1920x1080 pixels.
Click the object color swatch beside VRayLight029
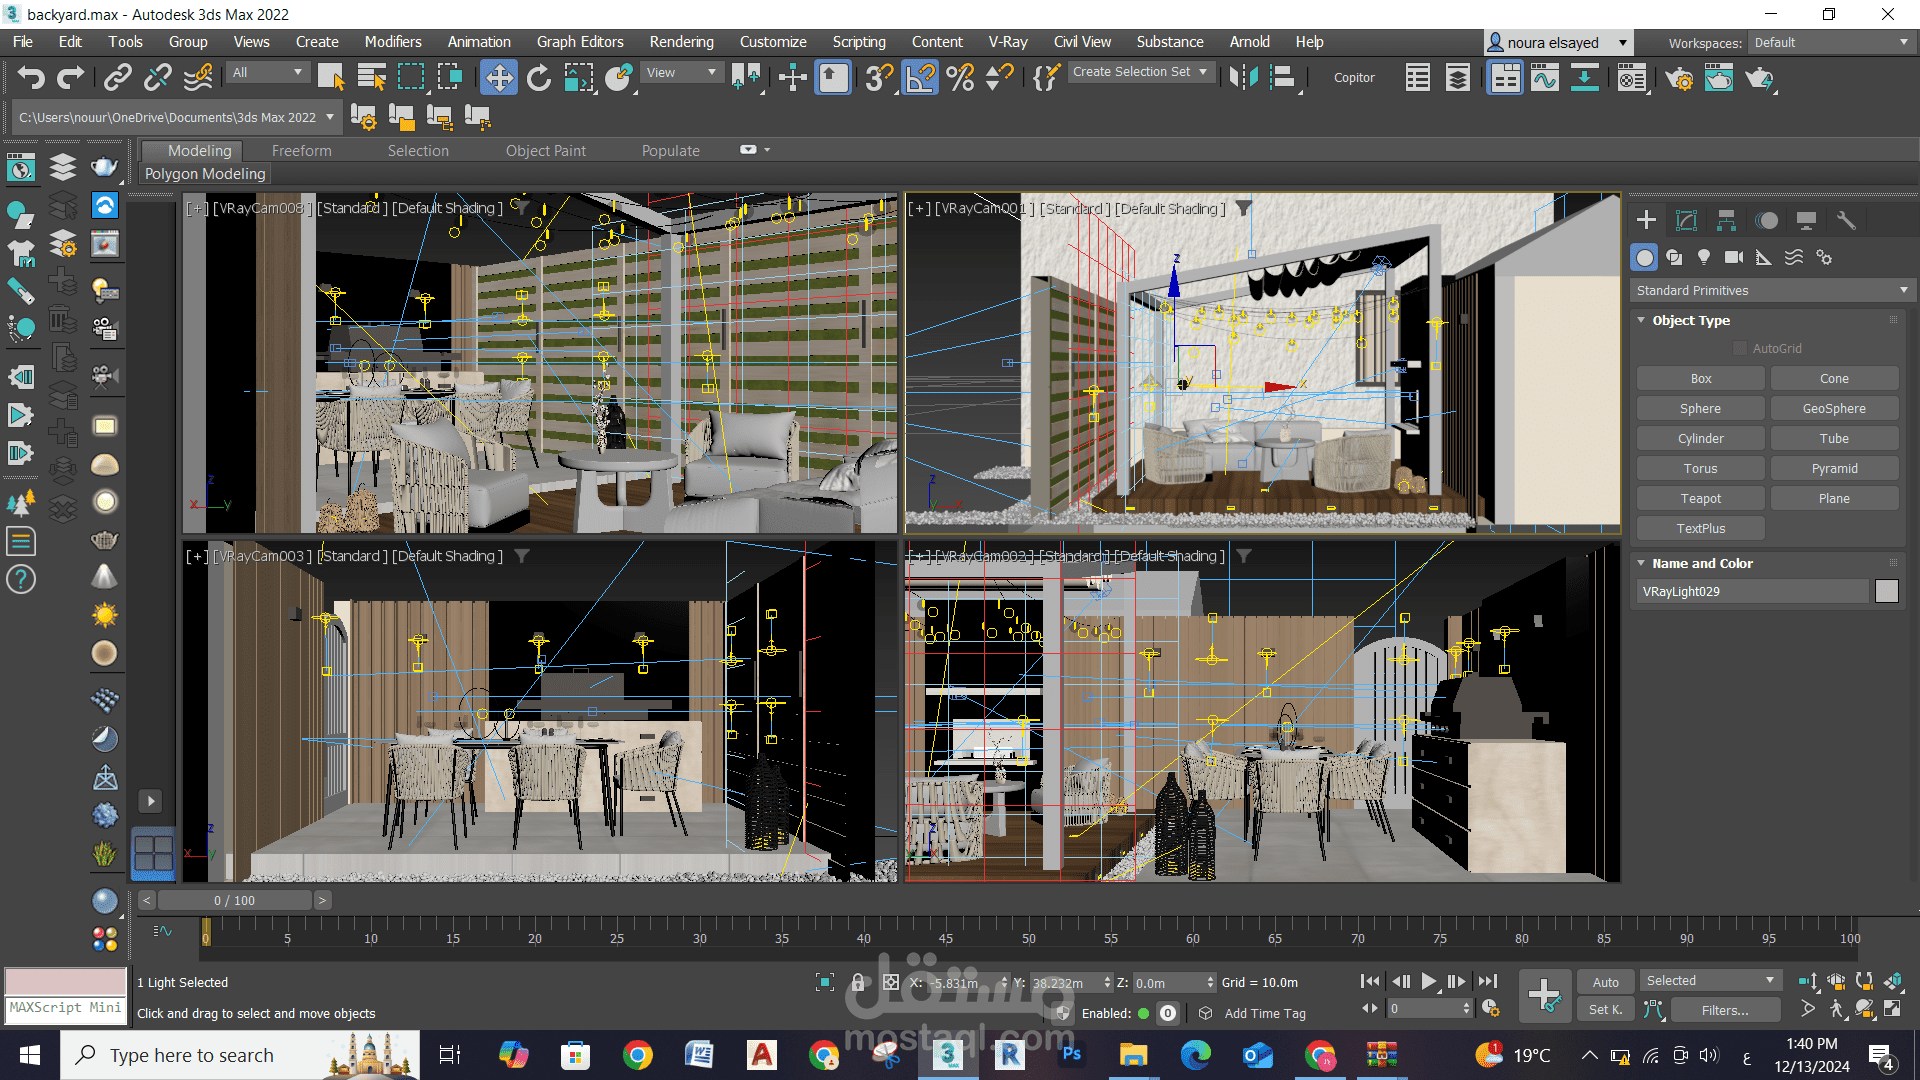(x=1886, y=591)
